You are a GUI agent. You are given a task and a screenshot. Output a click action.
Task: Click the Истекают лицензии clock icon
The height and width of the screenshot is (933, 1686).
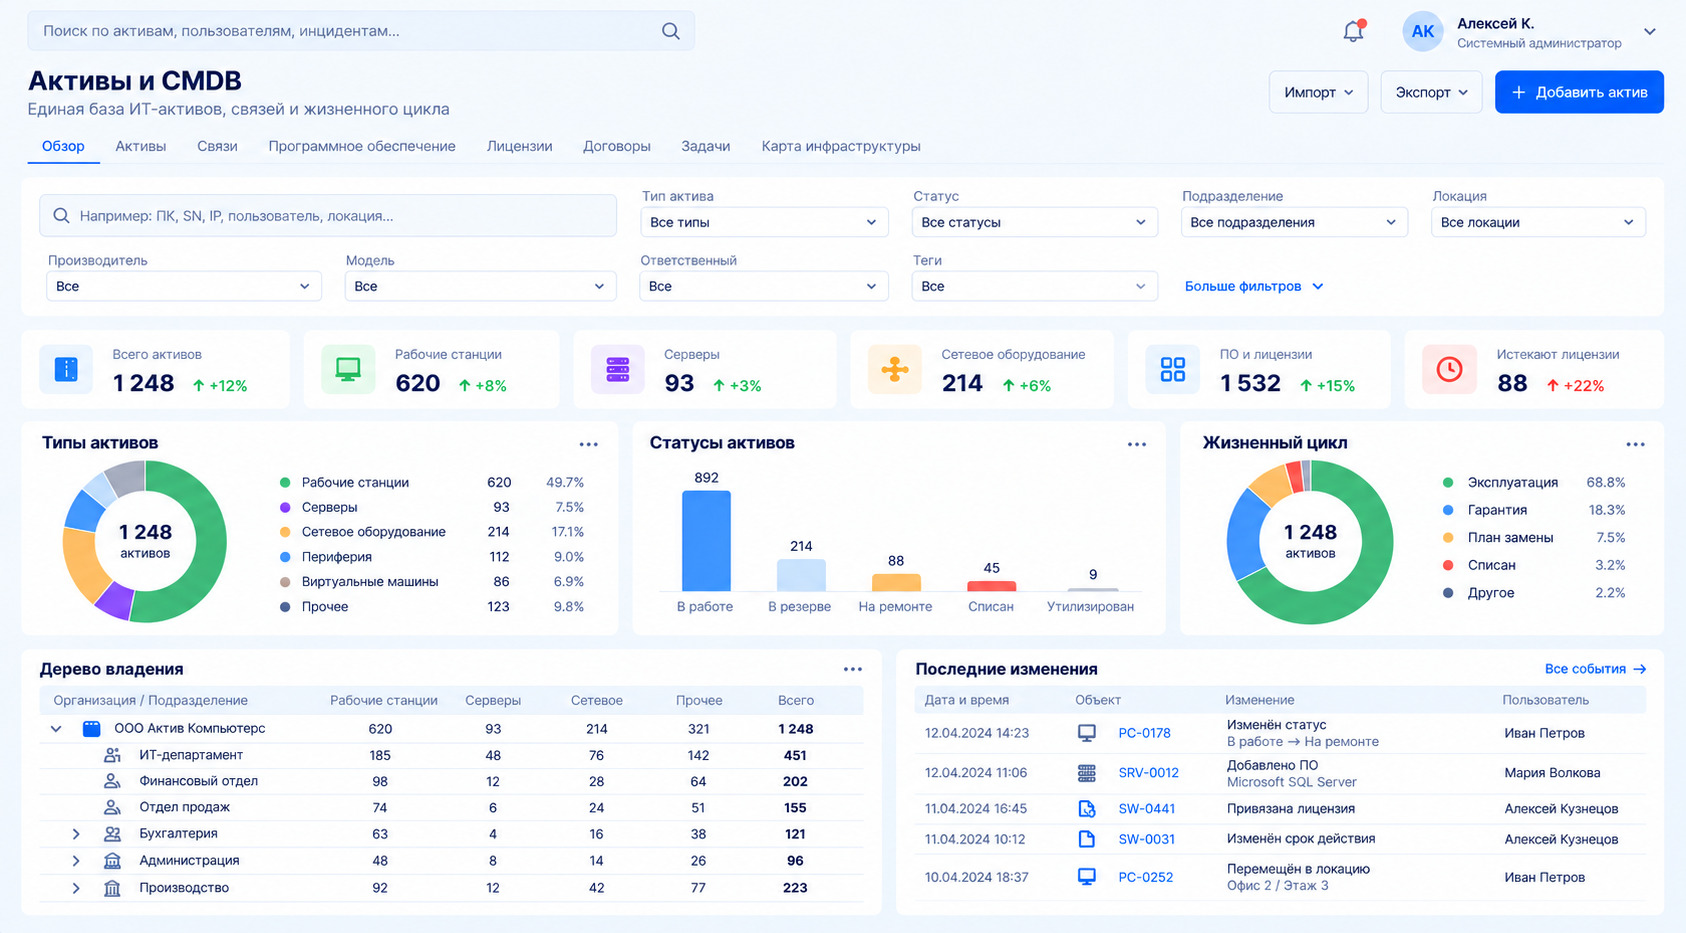coord(1449,369)
